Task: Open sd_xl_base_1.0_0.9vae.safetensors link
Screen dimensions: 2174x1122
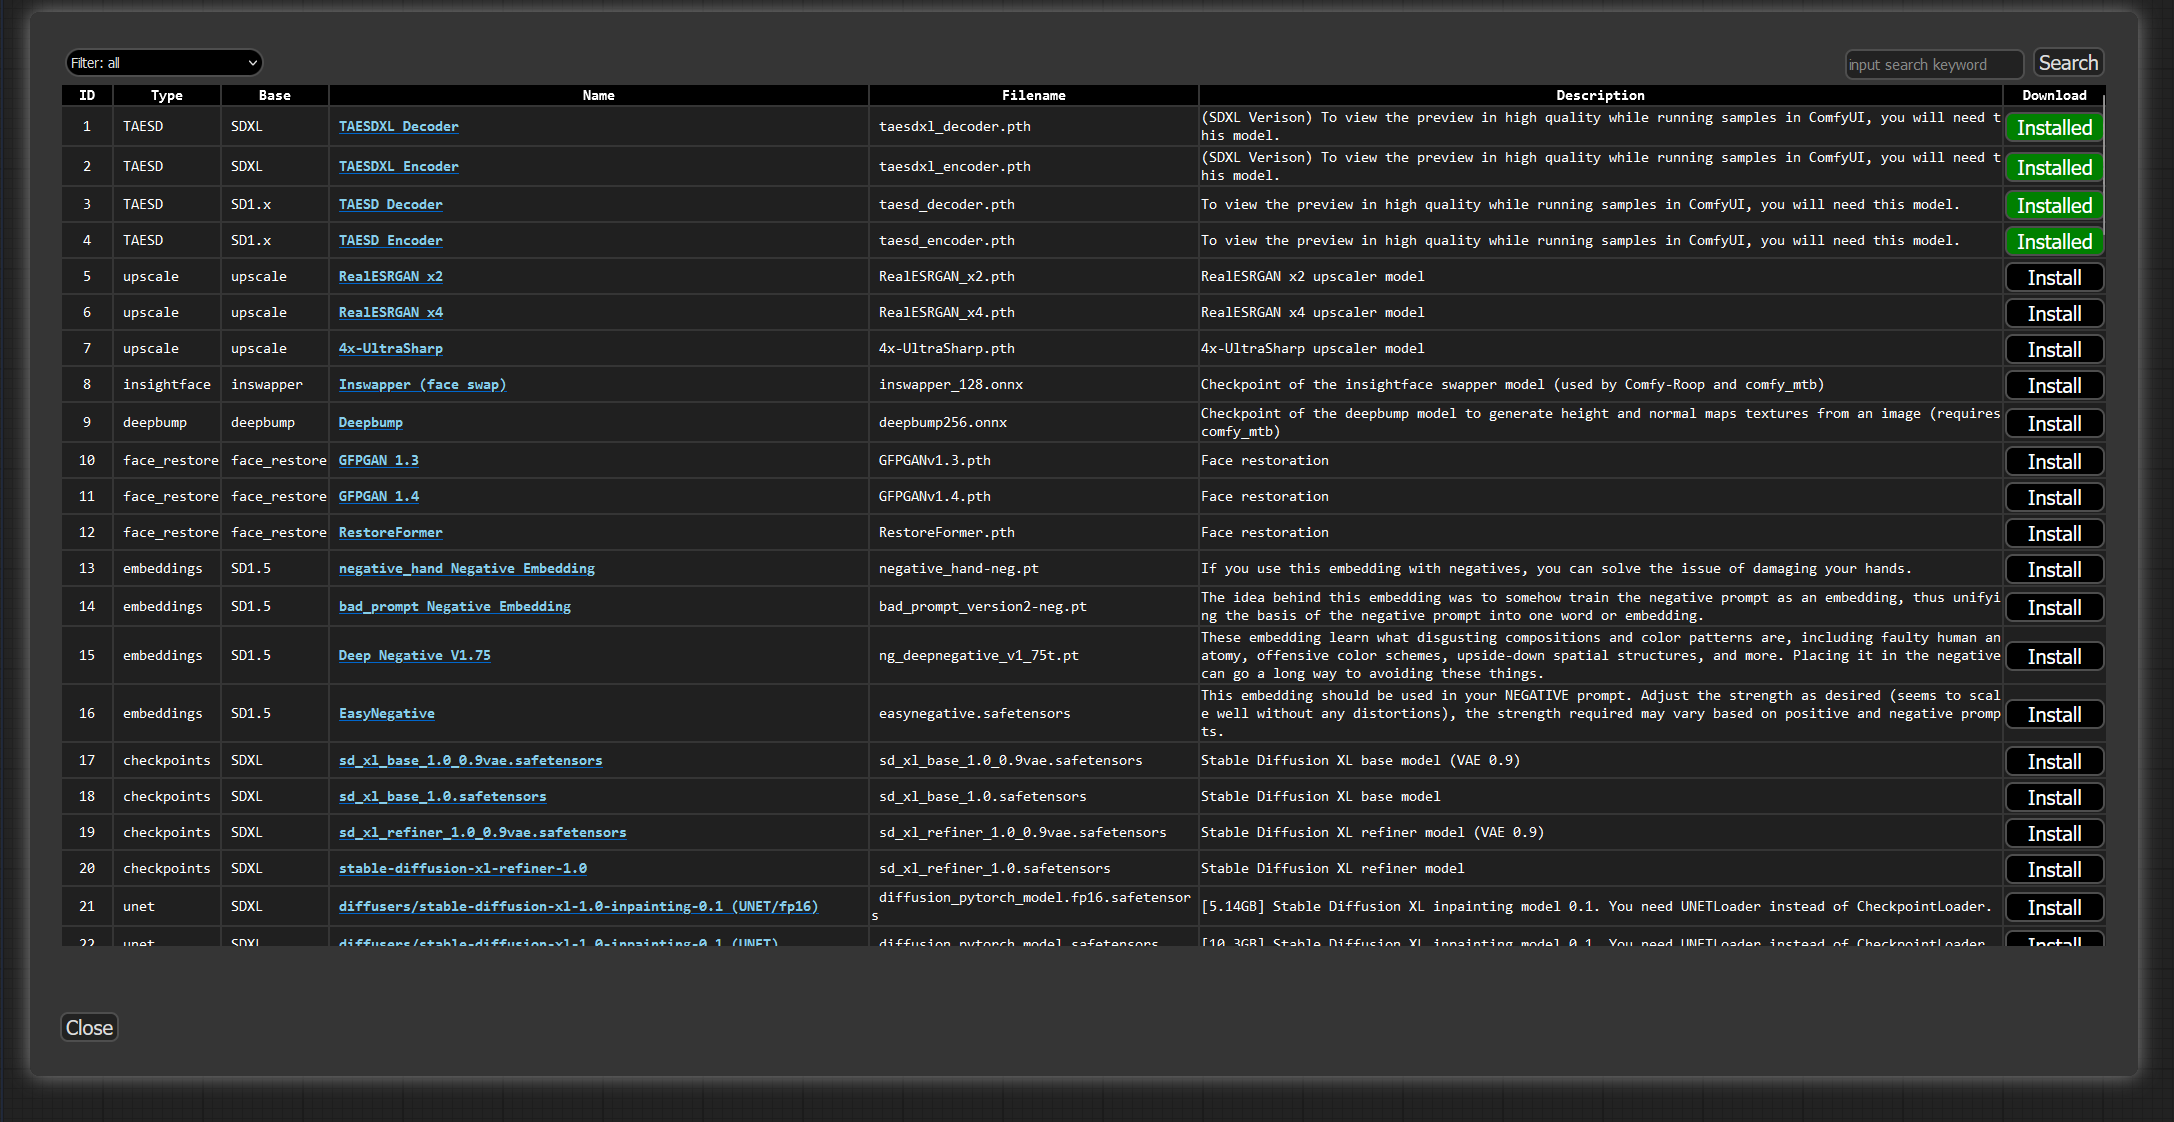Action: pos(470,760)
